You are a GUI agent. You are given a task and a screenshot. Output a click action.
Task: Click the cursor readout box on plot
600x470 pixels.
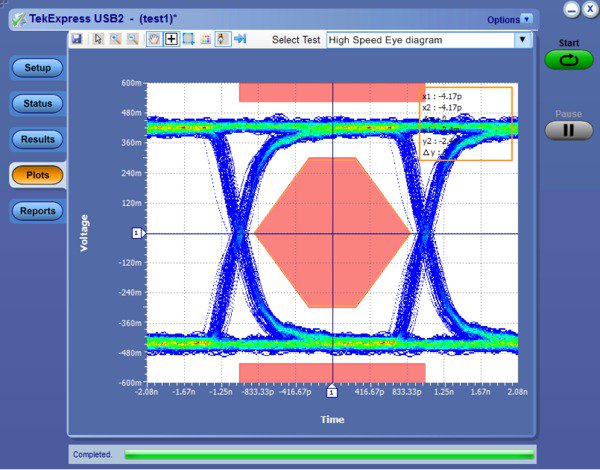[x=466, y=123]
